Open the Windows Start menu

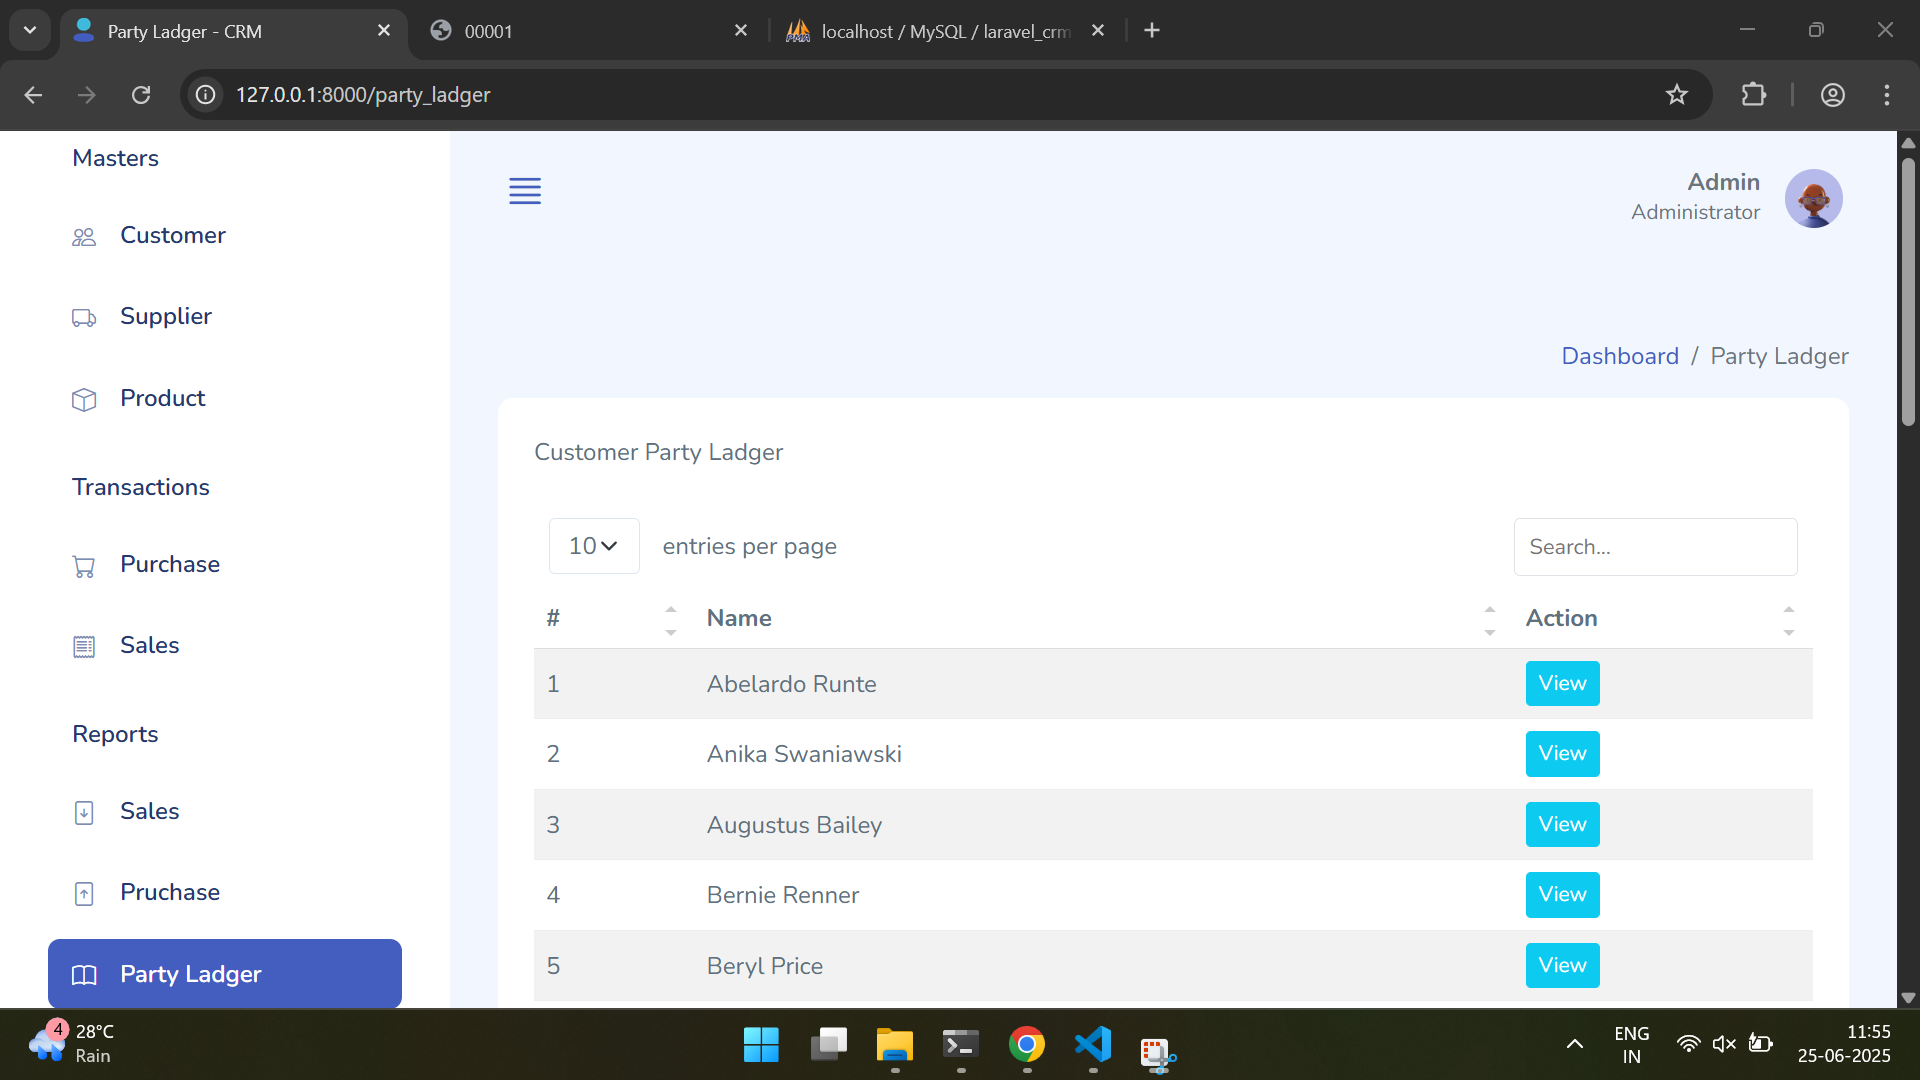pos(761,1045)
